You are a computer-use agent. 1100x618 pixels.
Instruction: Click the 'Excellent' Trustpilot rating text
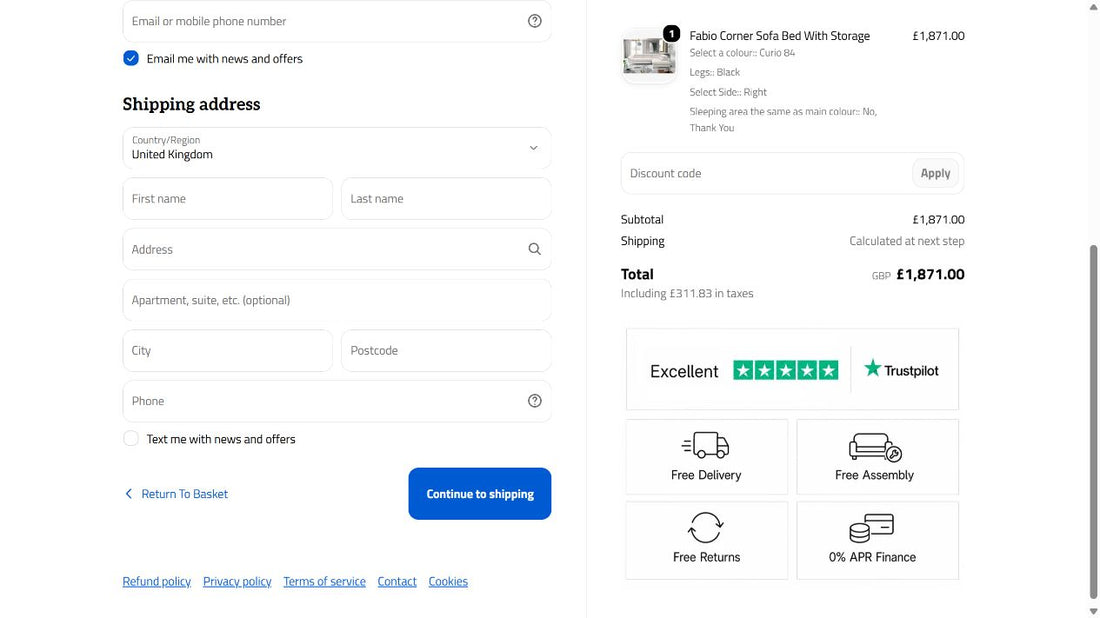(684, 371)
